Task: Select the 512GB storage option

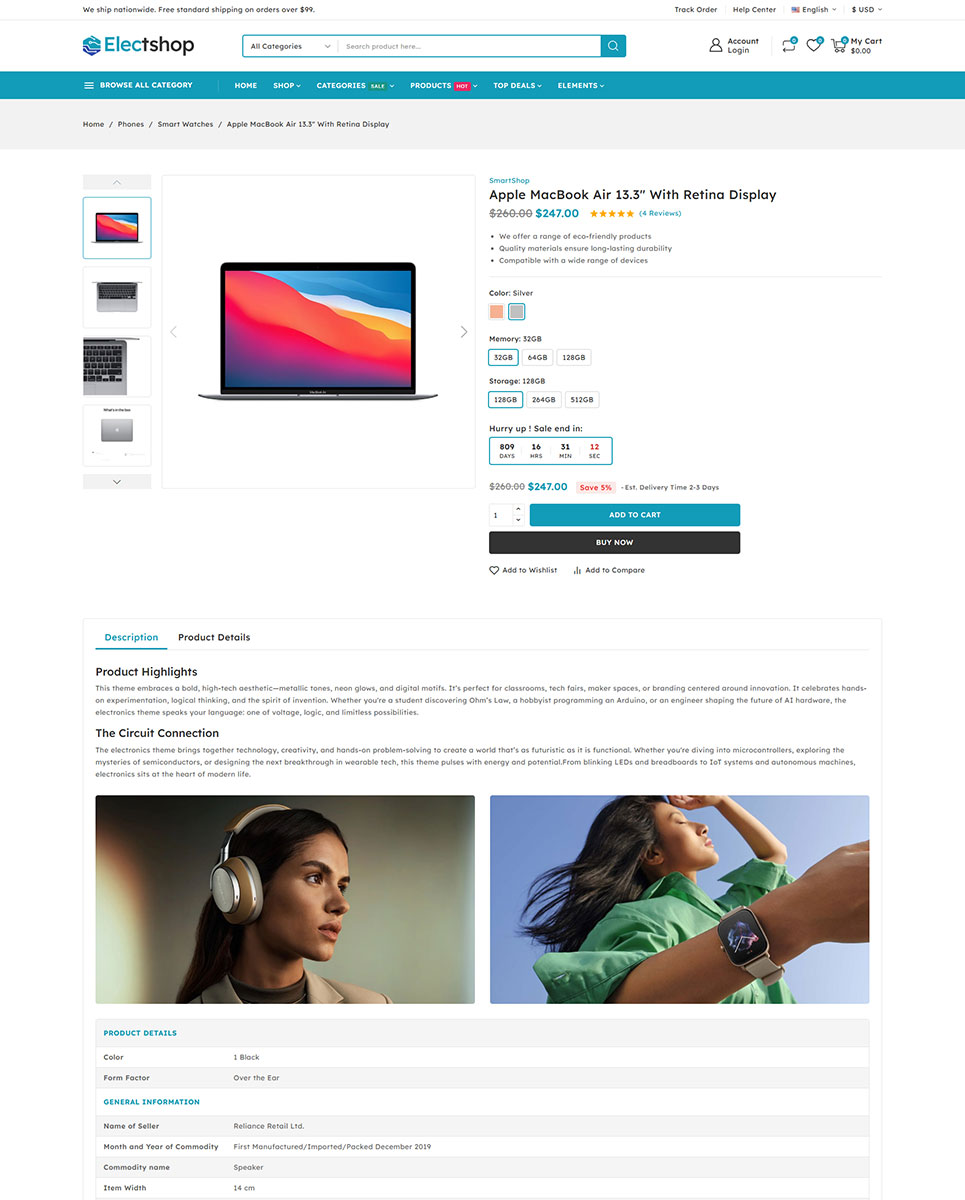Action: tap(582, 400)
